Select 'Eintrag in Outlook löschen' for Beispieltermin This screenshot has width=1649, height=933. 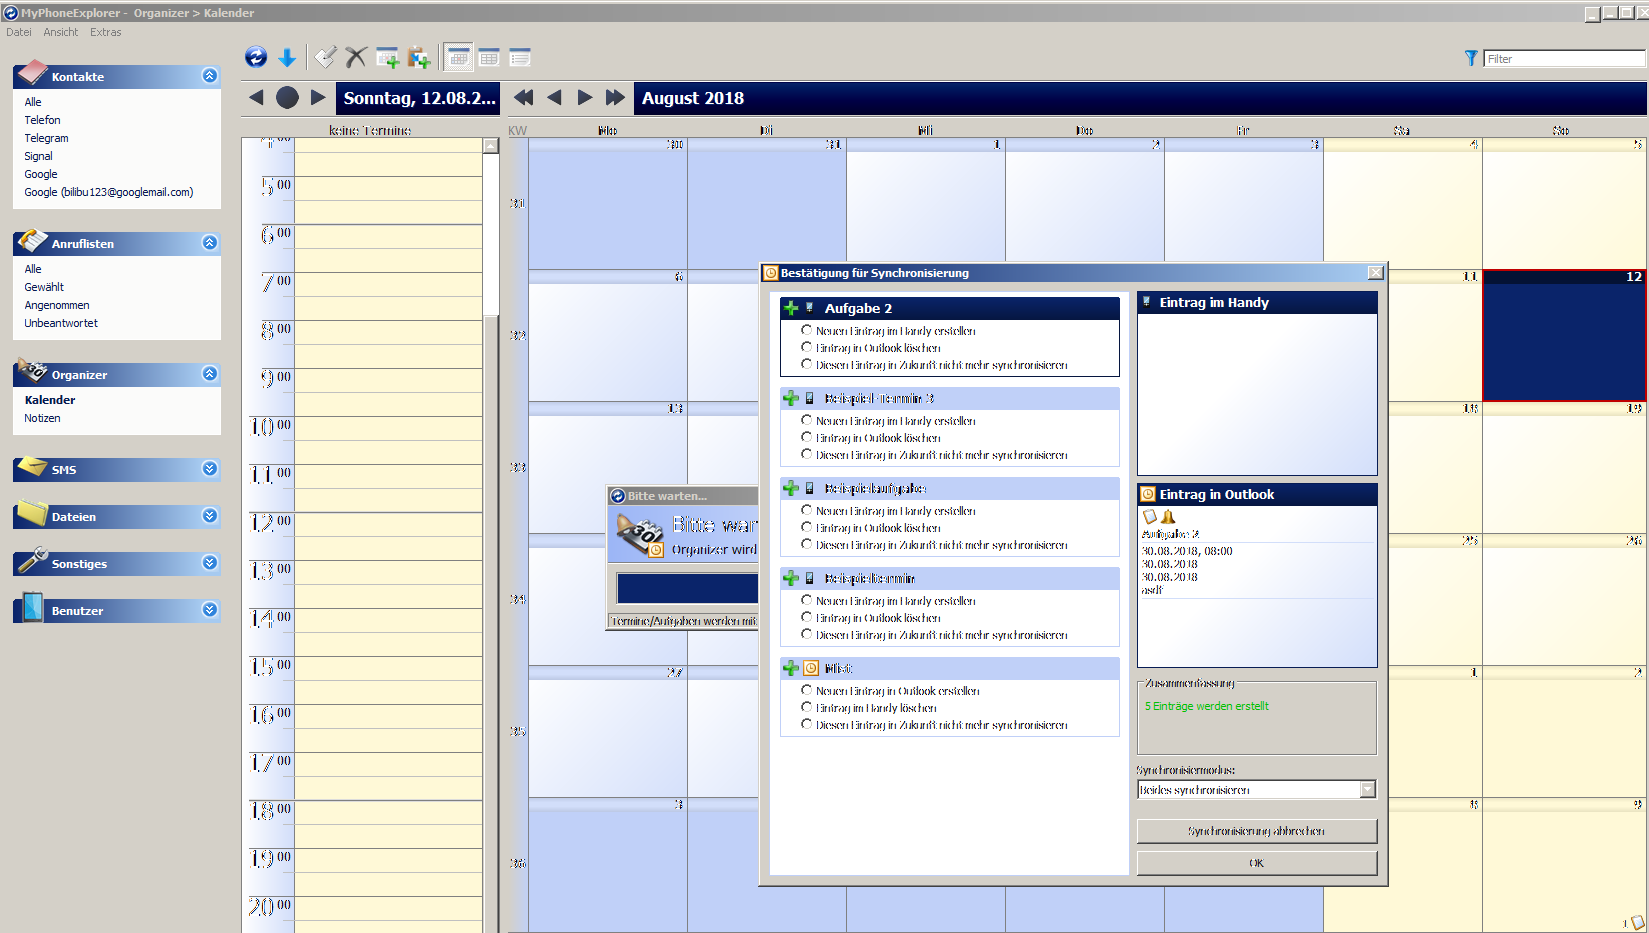(806, 617)
